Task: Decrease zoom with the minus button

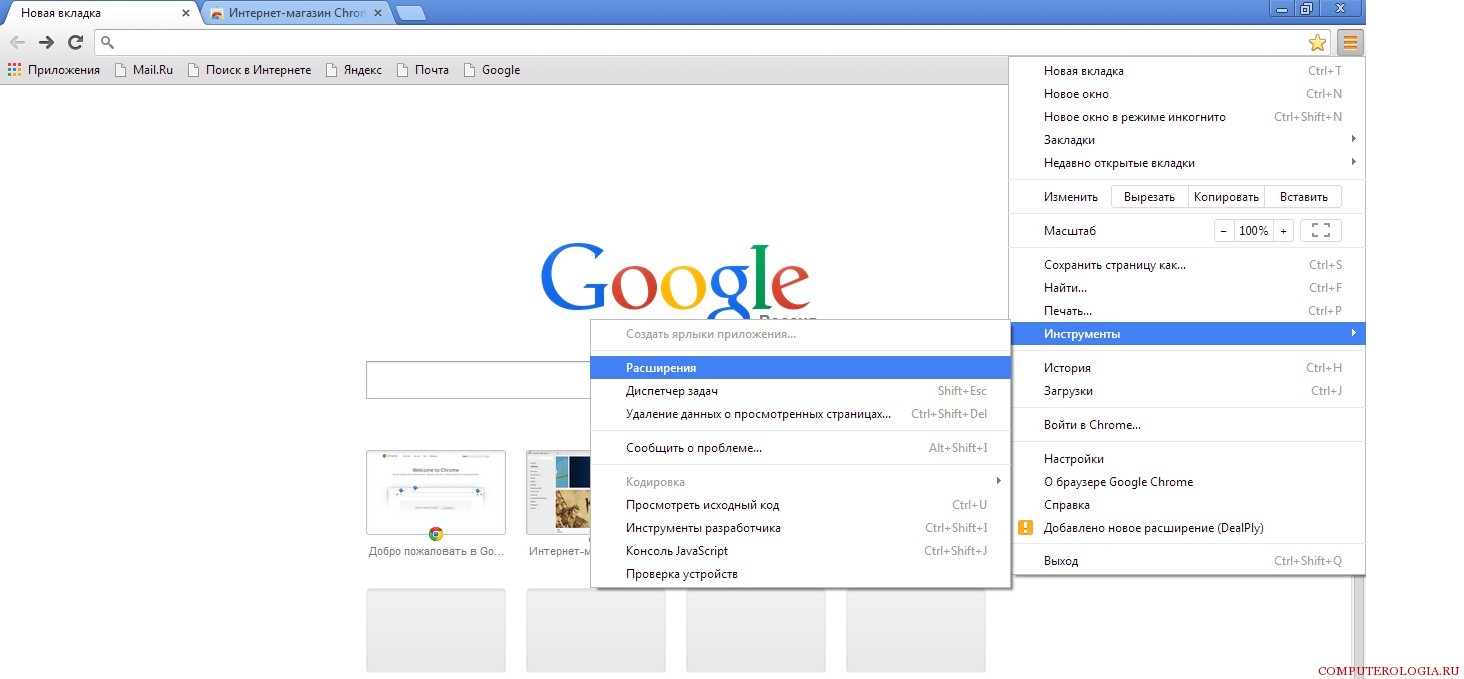Action: [1224, 231]
